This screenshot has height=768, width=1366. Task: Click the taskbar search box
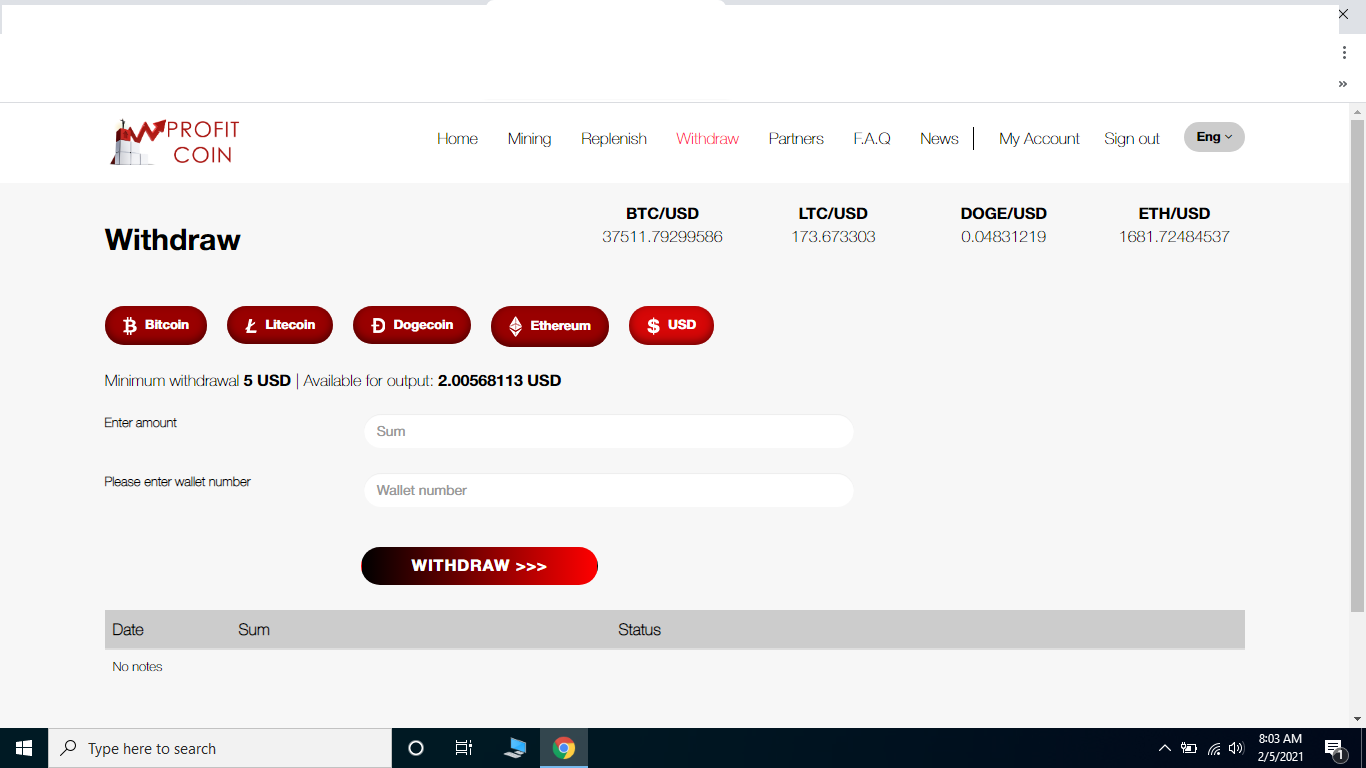[x=220, y=748]
